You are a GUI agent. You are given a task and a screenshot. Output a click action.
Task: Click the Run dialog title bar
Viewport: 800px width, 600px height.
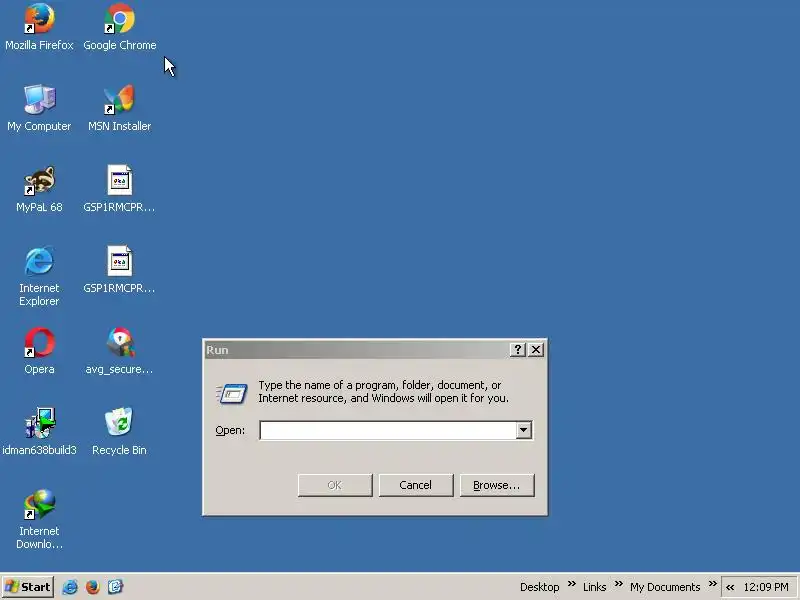pyautogui.click(x=356, y=349)
